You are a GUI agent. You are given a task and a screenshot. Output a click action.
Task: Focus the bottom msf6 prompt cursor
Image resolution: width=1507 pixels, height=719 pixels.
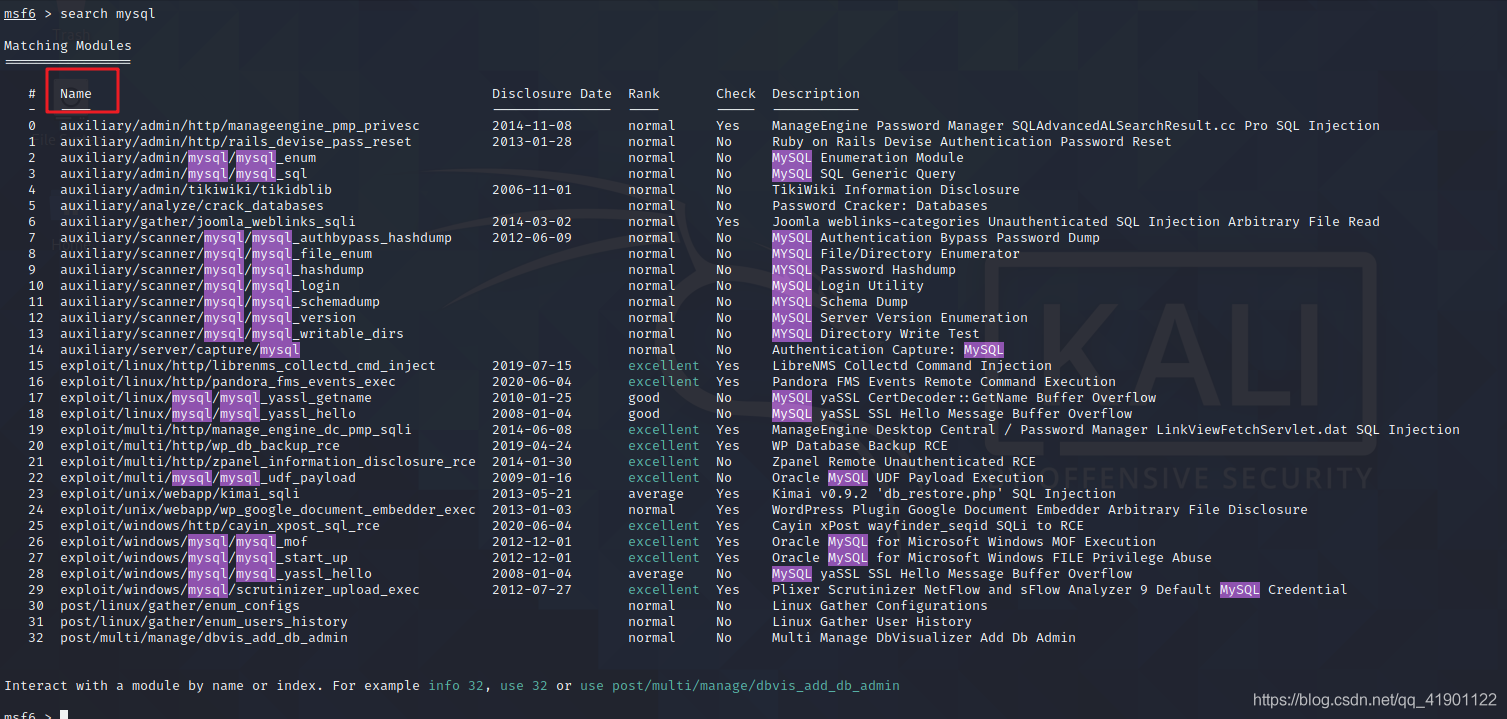(x=64, y=715)
